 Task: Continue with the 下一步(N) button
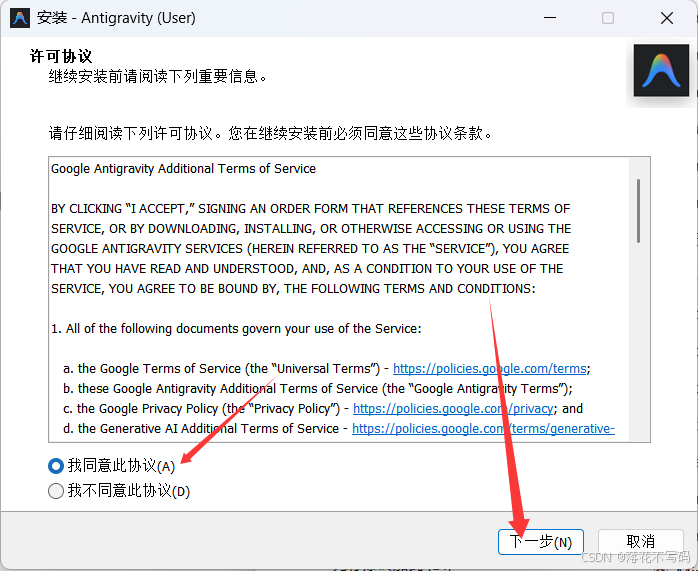pyautogui.click(x=541, y=542)
